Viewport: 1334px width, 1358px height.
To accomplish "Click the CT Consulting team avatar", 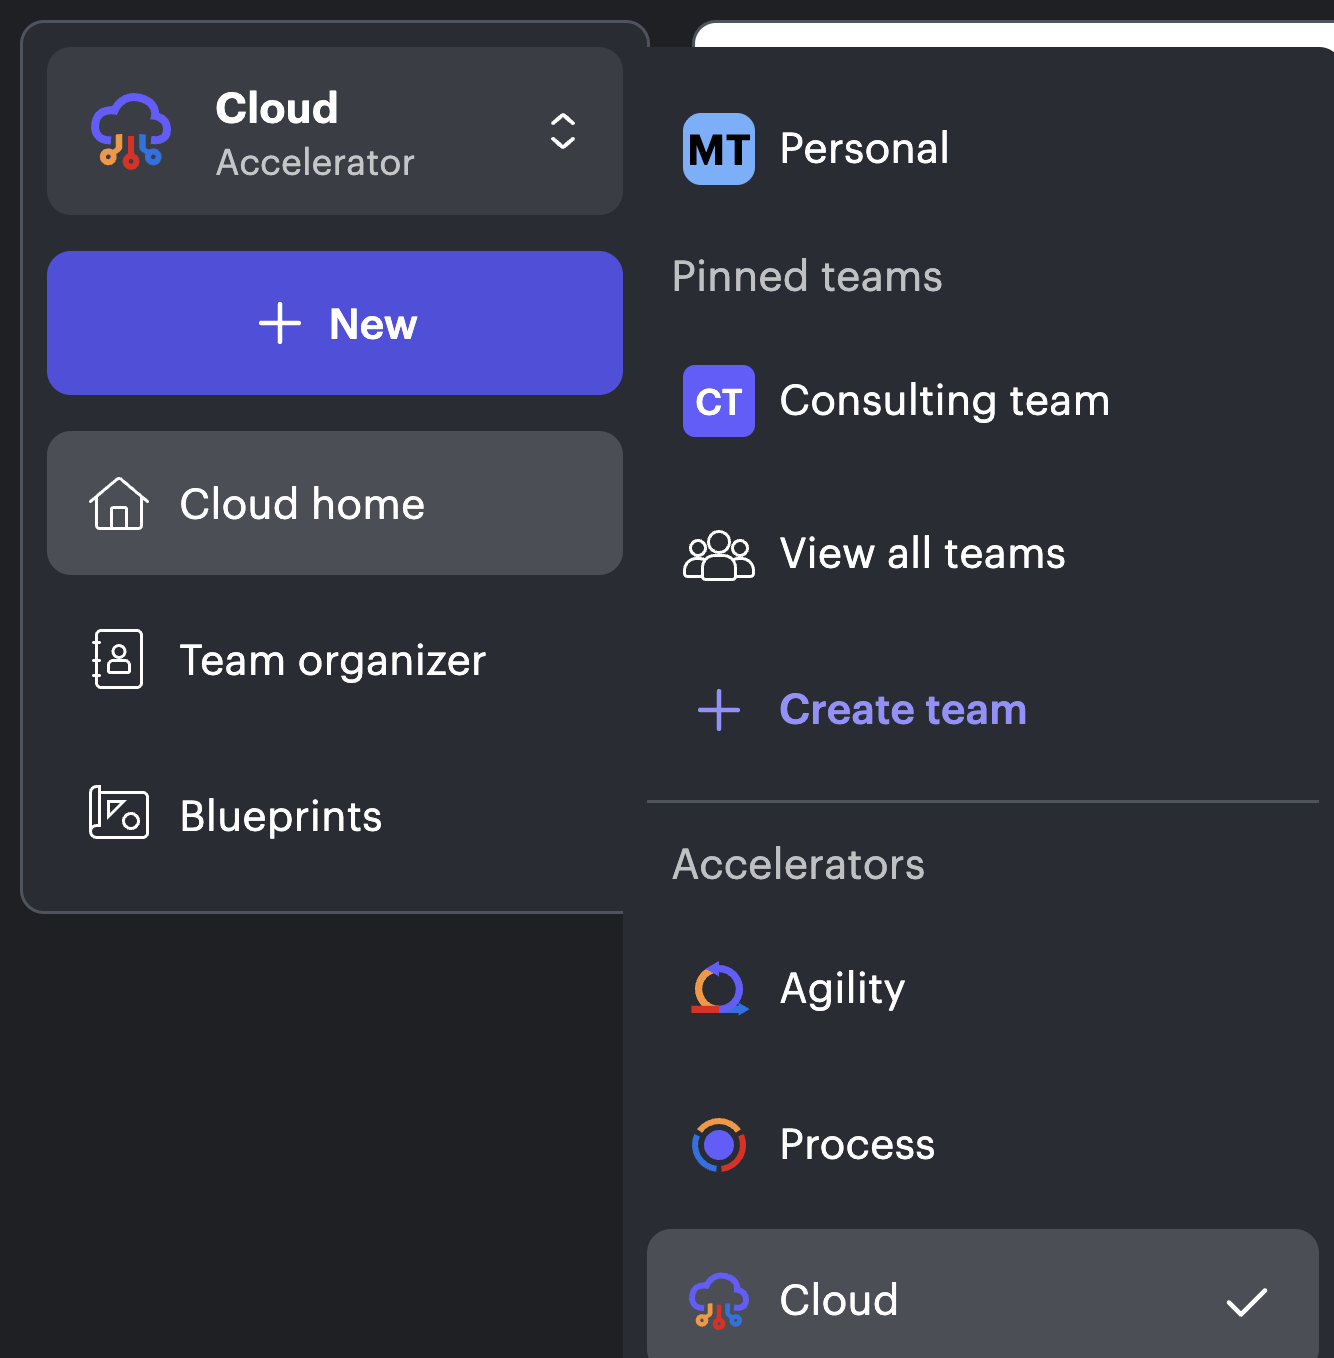I will point(718,401).
